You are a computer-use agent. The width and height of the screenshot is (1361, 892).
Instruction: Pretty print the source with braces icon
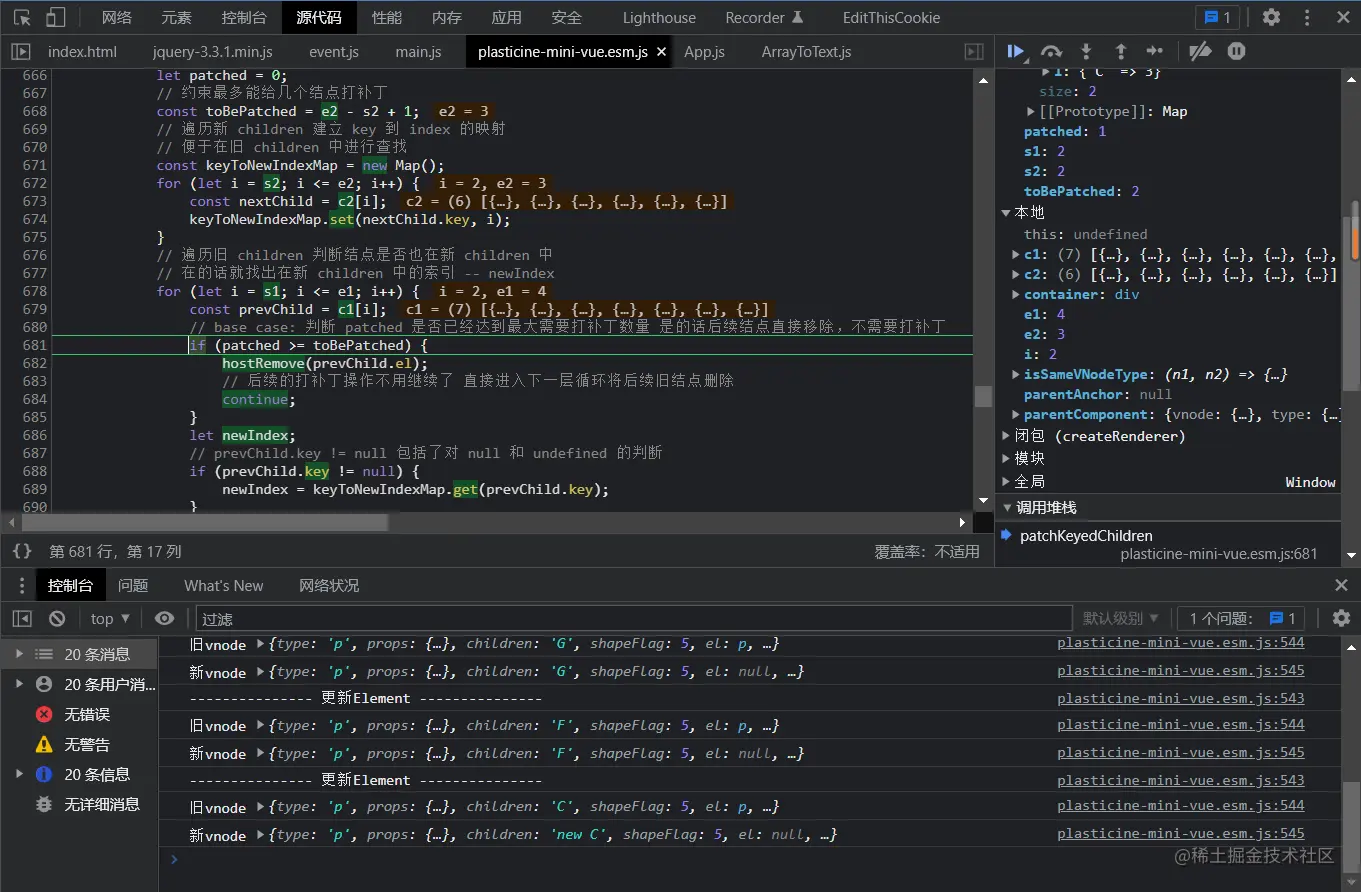[22, 551]
